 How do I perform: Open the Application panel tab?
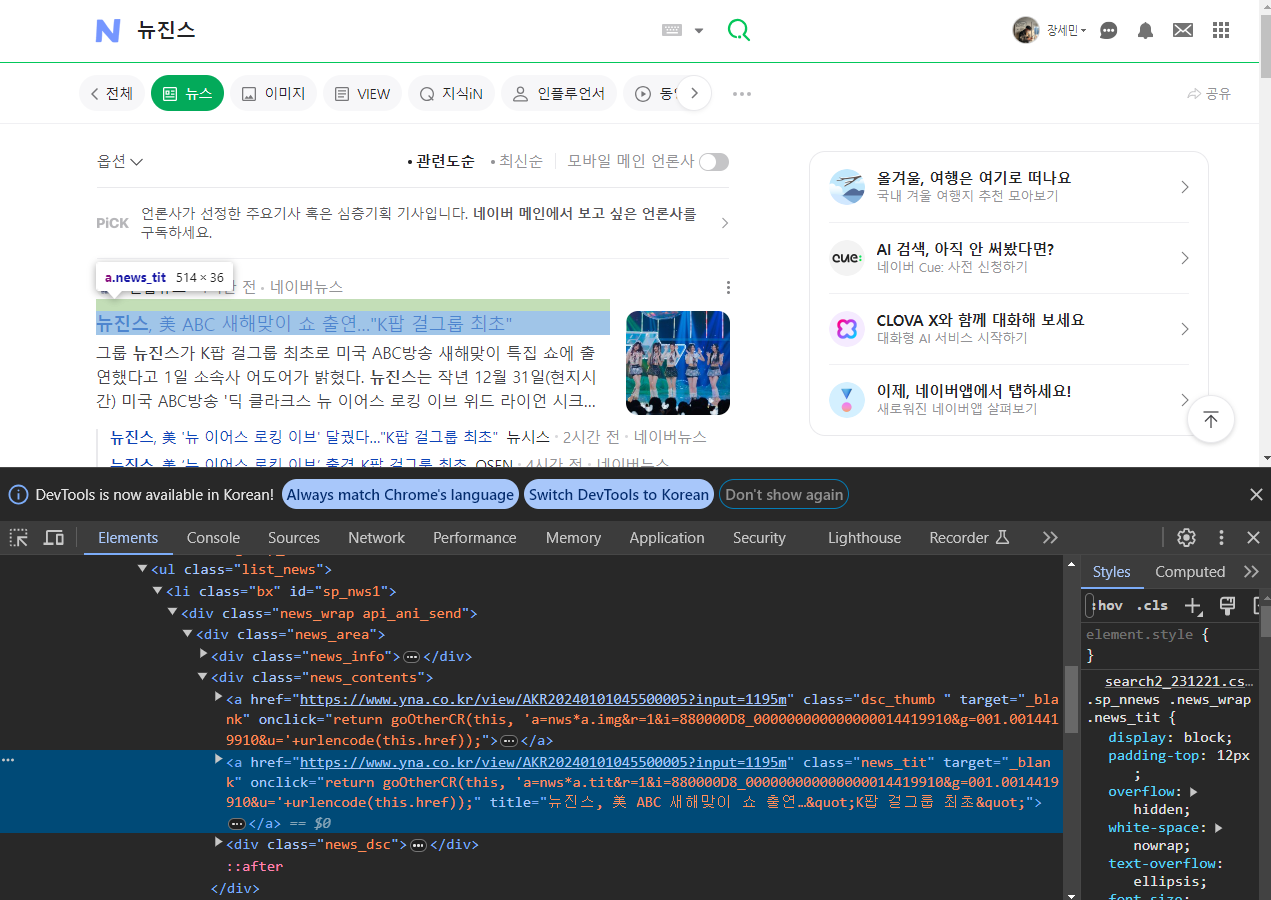point(667,538)
